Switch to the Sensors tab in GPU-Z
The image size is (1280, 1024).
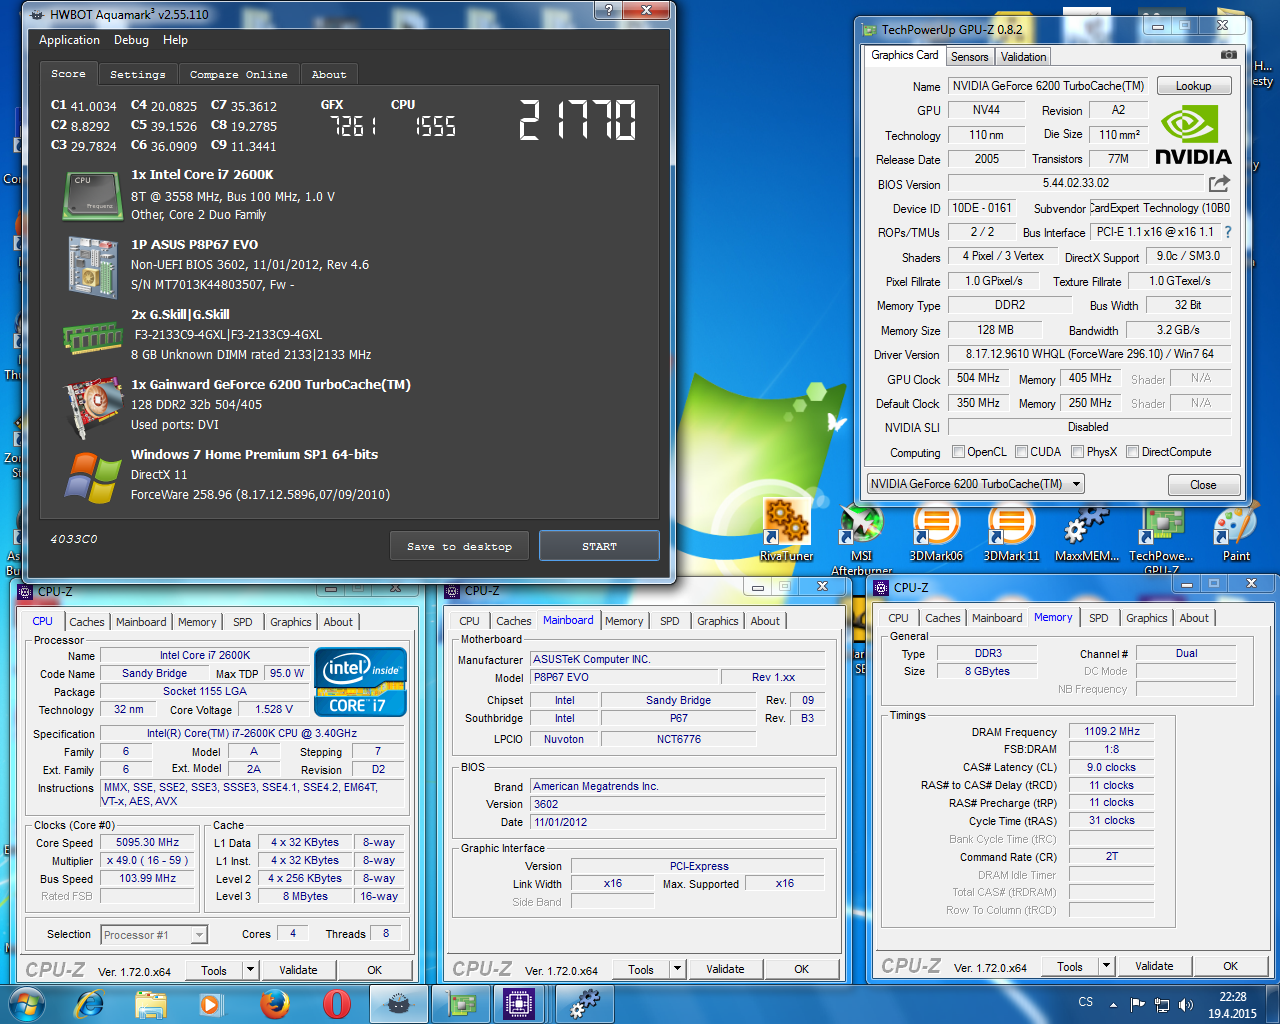(x=969, y=57)
